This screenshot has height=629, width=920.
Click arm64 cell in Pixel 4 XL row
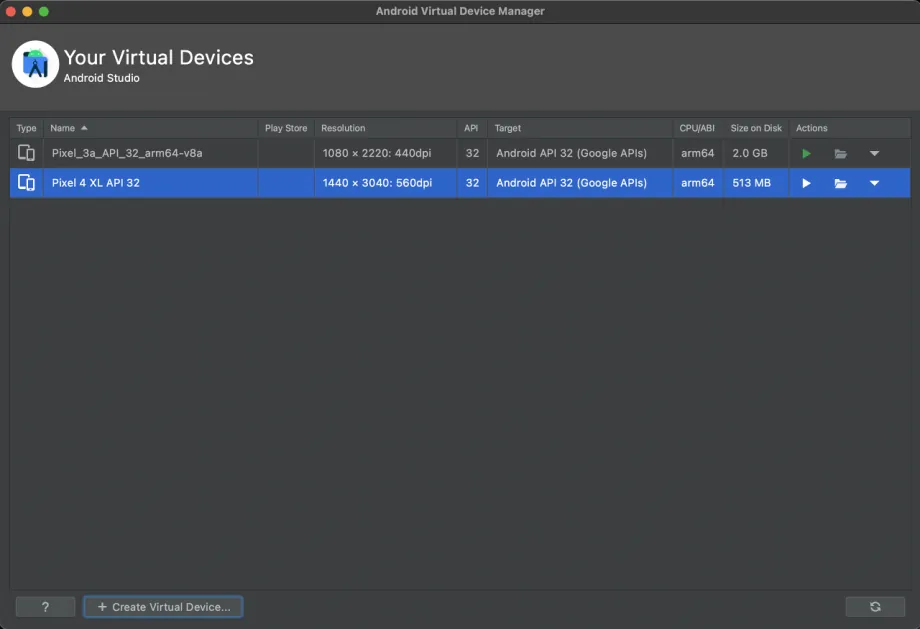(698, 182)
